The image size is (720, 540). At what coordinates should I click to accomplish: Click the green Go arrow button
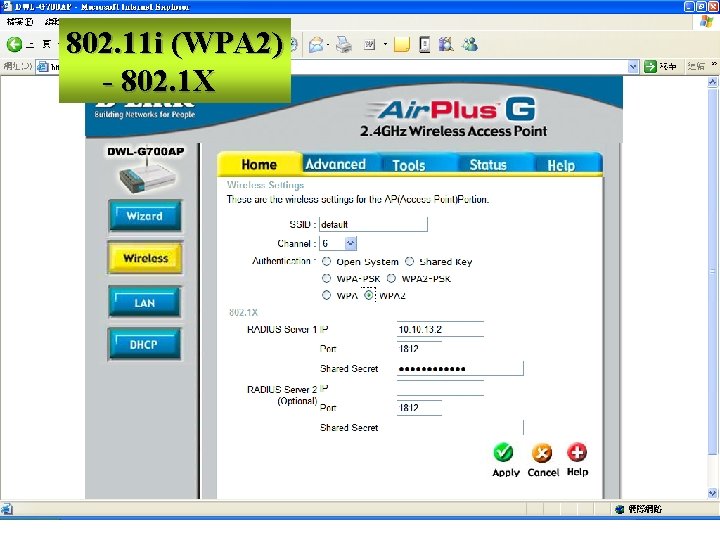(650, 67)
